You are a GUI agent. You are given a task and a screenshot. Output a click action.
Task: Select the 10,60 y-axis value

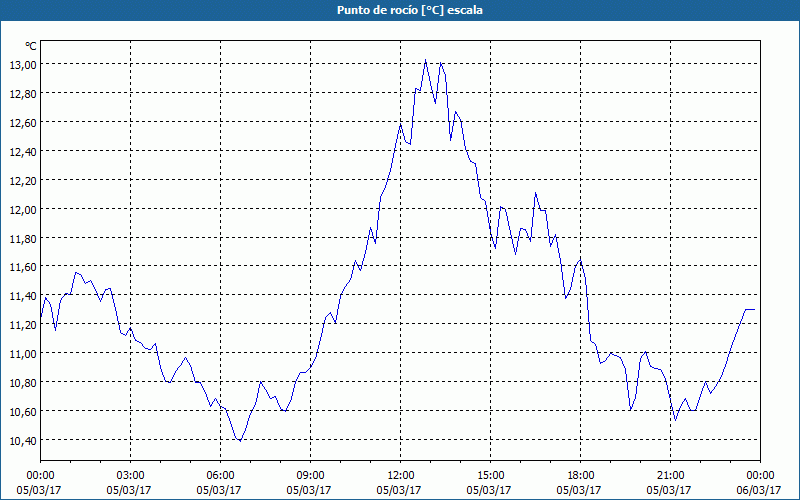point(23,412)
